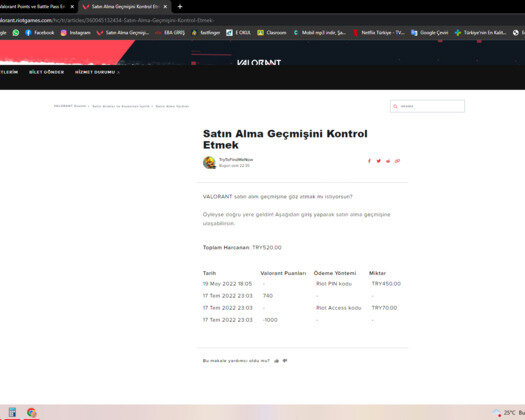This screenshot has width=525, height=420.
Task: Open the Mobil mp3 indir bookmark
Action: [x=319, y=32]
